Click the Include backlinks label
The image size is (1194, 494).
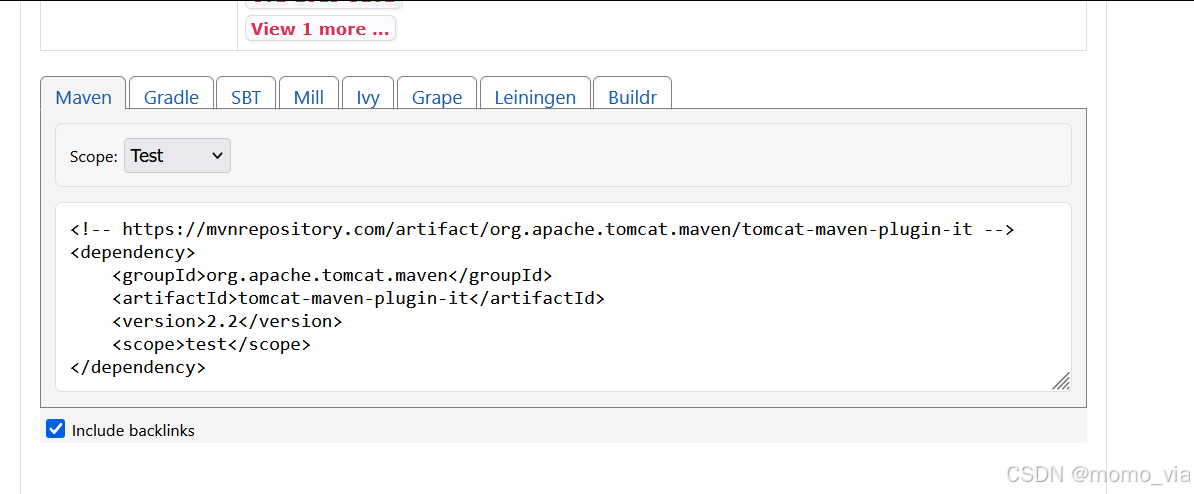133,431
